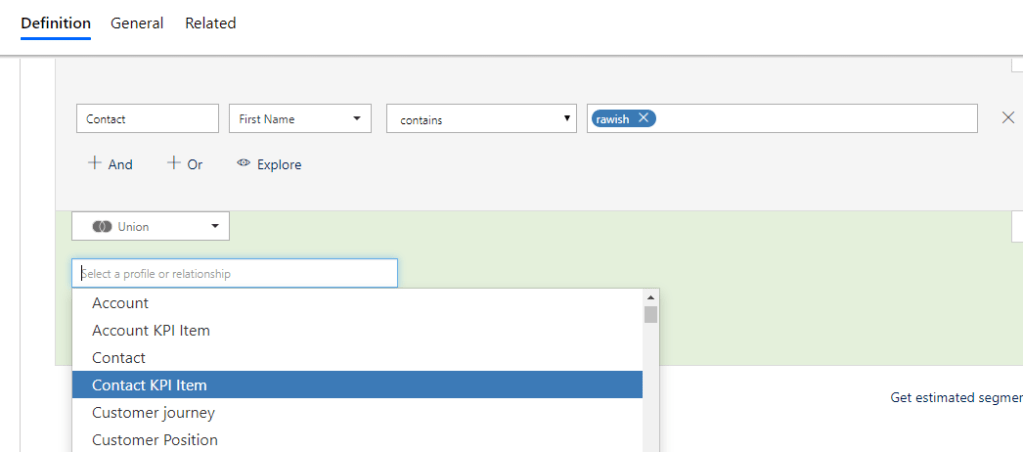Choose Contact KPI Item in the list
Image resolution: width=1023 pixels, height=452 pixels.
coord(149,385)
